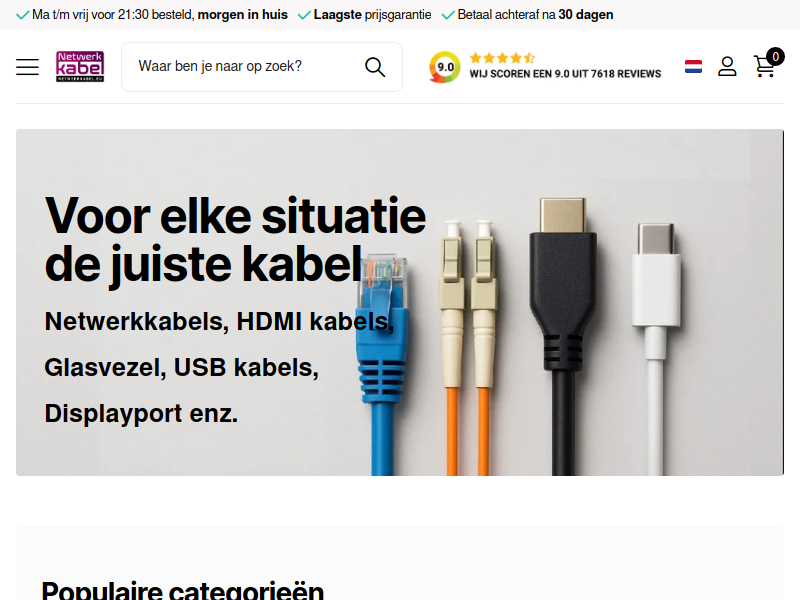
Task: Click the orange fiber optic cables image
Action: pos(468,348)
